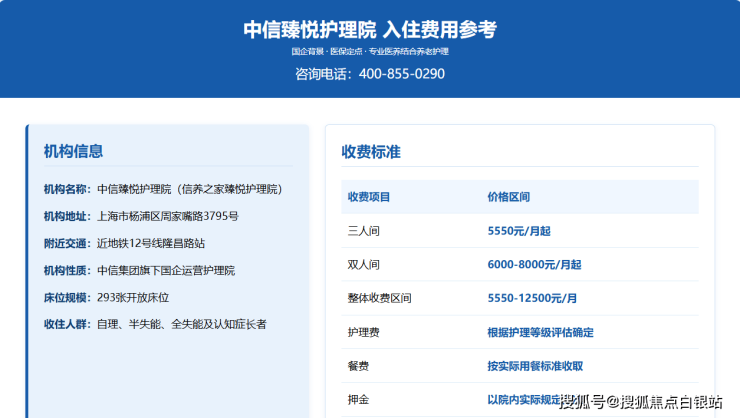Click the text 近地铁12号线隆昌路站
The height and width of the screenshot is (418, 740).
pyautogui.click(x=151, y=243)
